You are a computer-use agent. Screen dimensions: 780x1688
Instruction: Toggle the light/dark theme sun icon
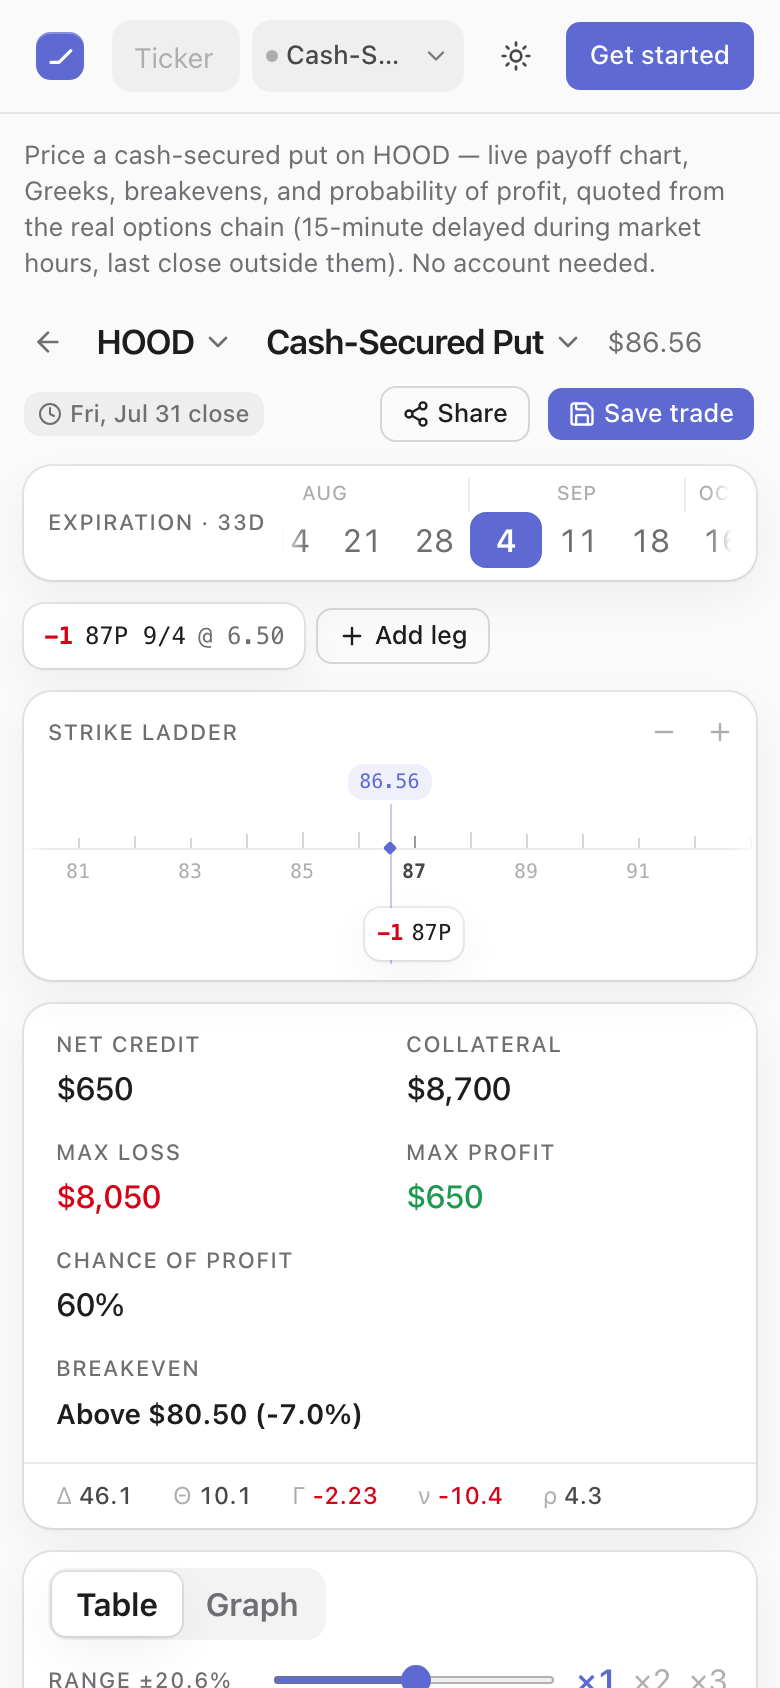(x=516, y=56)
